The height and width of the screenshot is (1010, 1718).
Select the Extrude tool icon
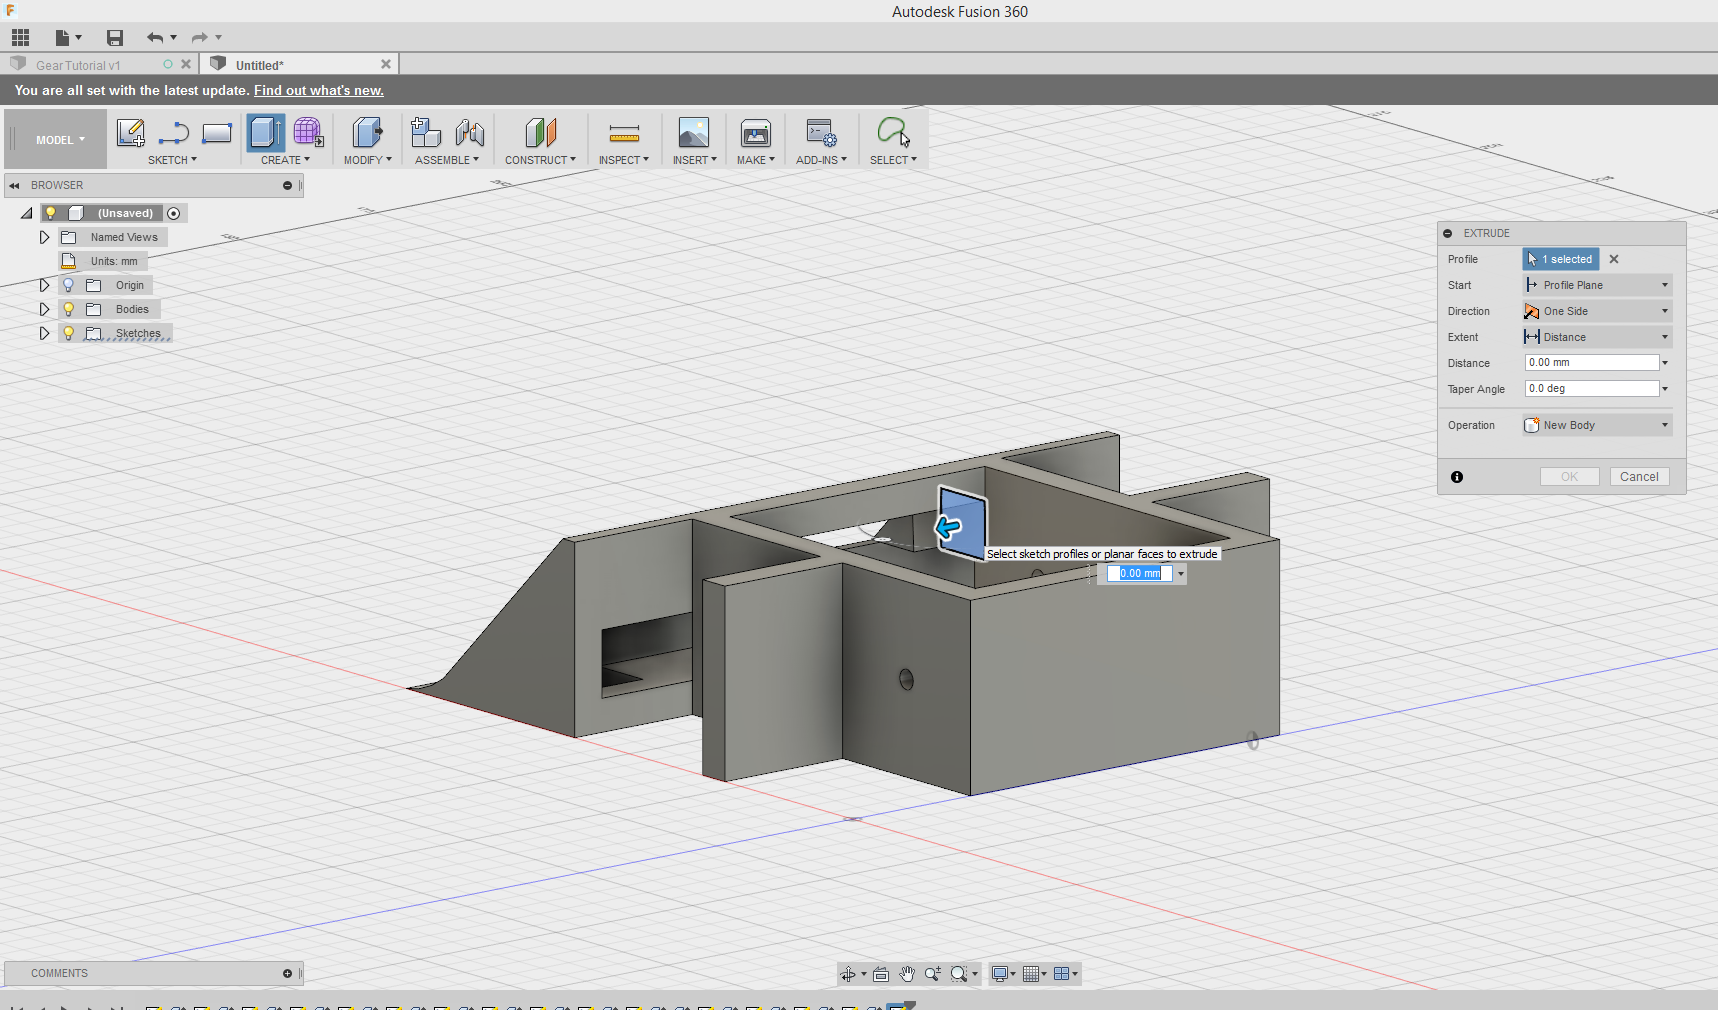[265, 133]
